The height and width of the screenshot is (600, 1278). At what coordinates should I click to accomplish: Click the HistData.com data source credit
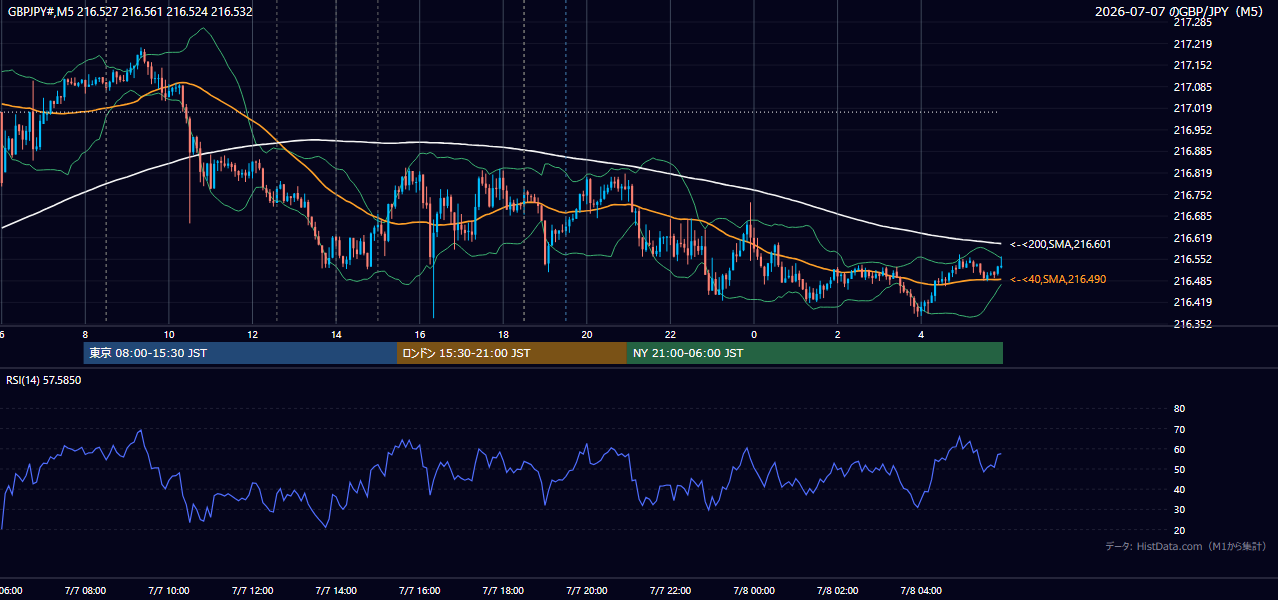[x=1185, y=546]
